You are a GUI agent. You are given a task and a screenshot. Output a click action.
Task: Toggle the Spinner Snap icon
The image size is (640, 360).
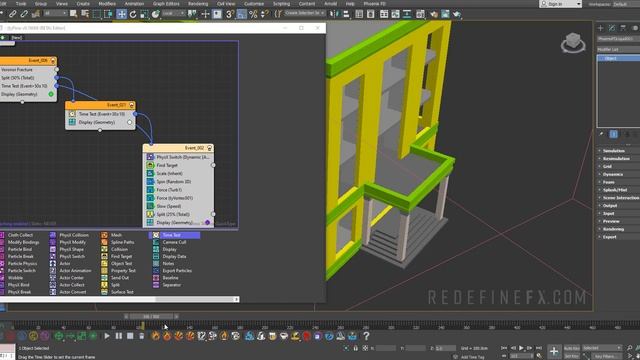[x=264, y=14]
